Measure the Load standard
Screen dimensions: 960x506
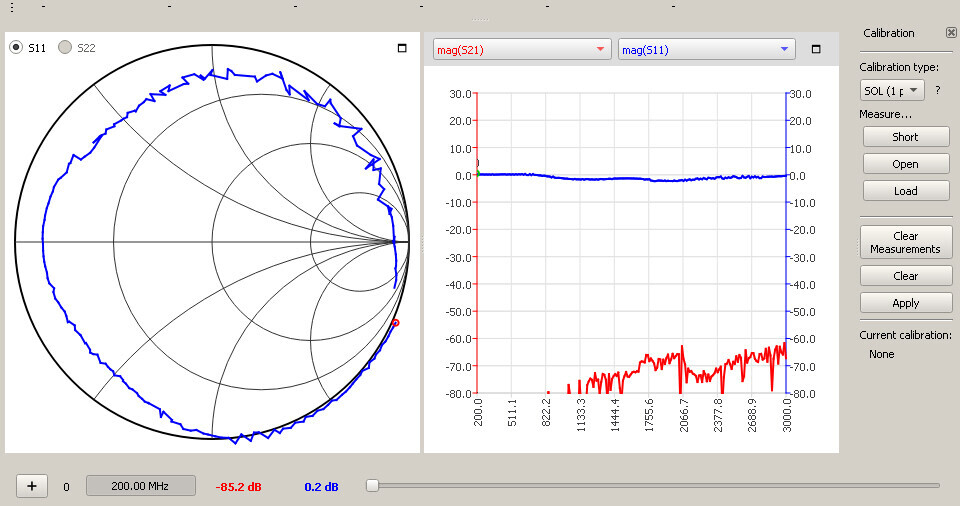pos(906,191)
